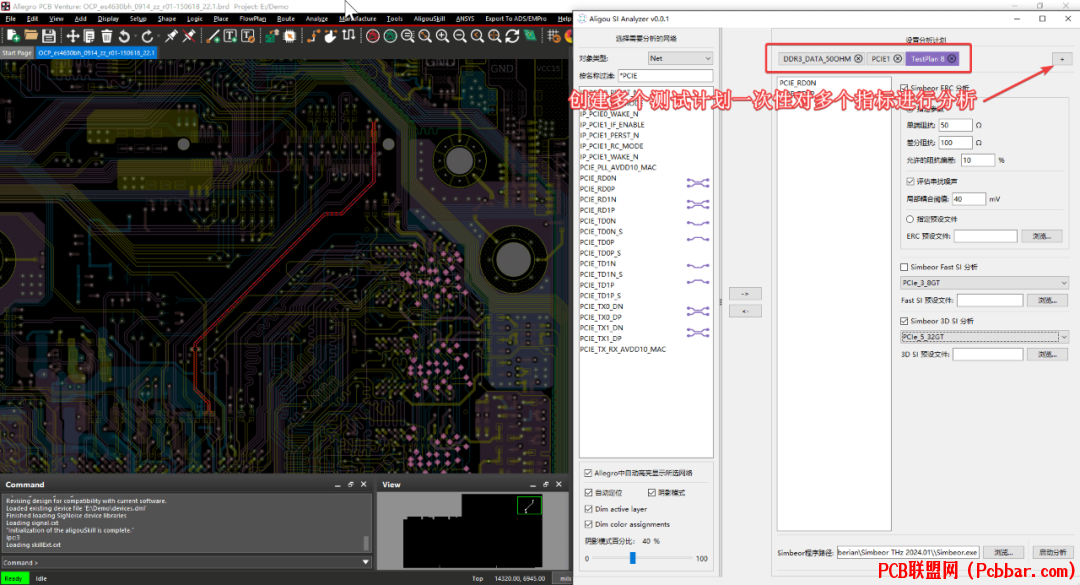This screenshot has height=585, width=1080.
Task: Click the View panel board overview thumbnail
Action: (x=472, y=531)
